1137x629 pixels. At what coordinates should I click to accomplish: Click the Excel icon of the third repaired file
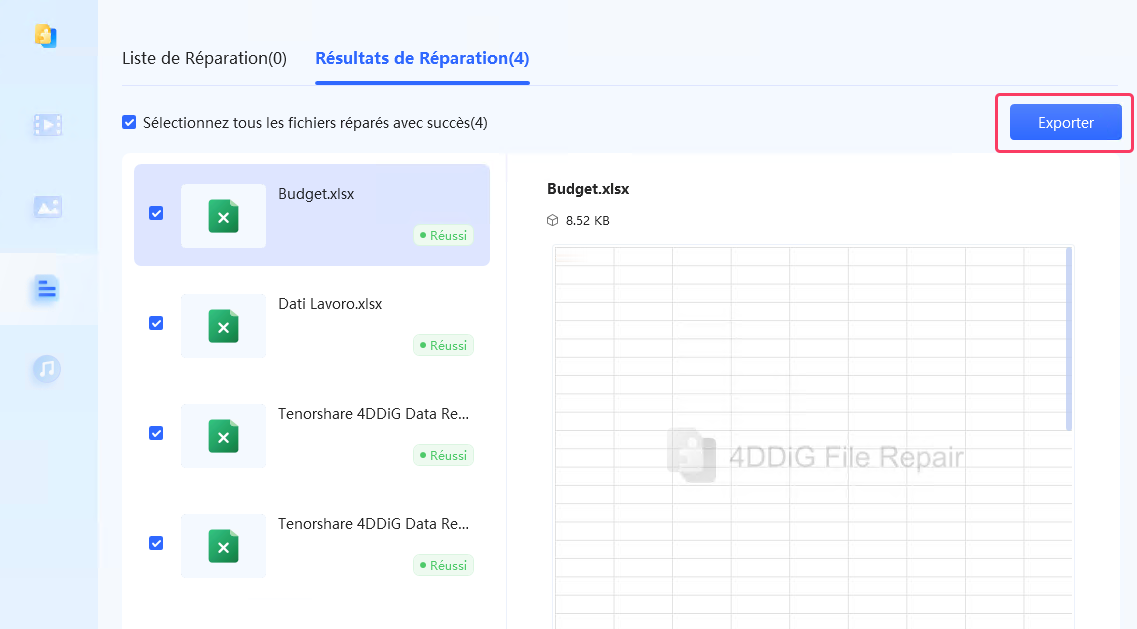point(223,436)
